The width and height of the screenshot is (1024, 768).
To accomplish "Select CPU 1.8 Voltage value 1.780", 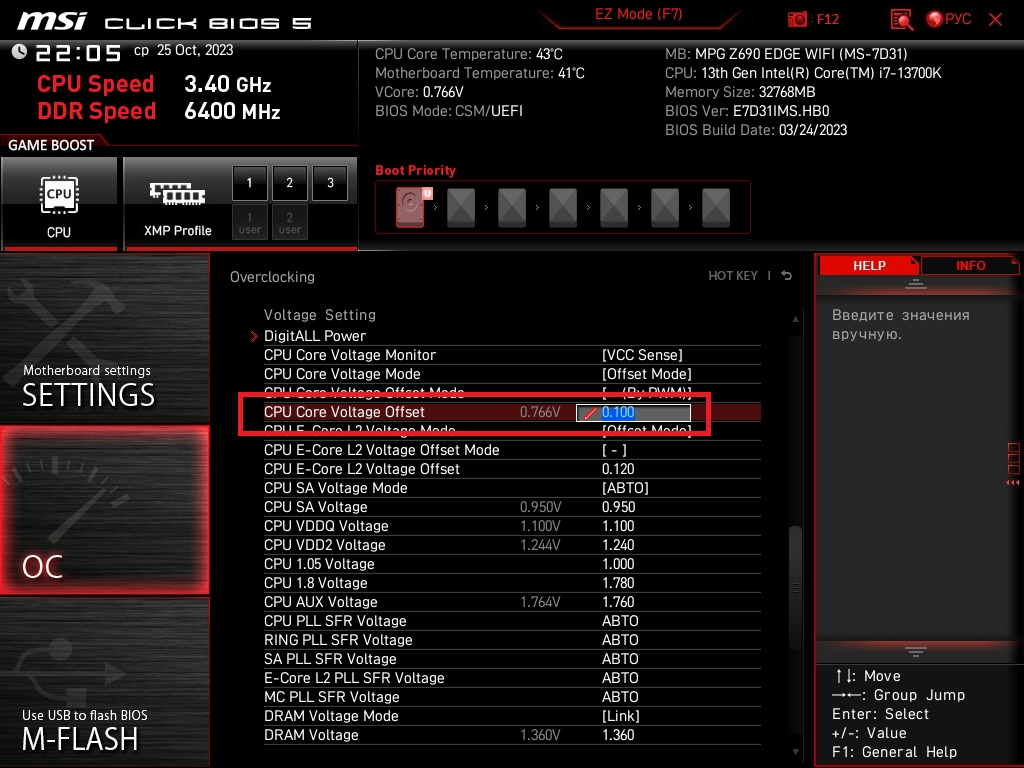I will coord(618,583).
